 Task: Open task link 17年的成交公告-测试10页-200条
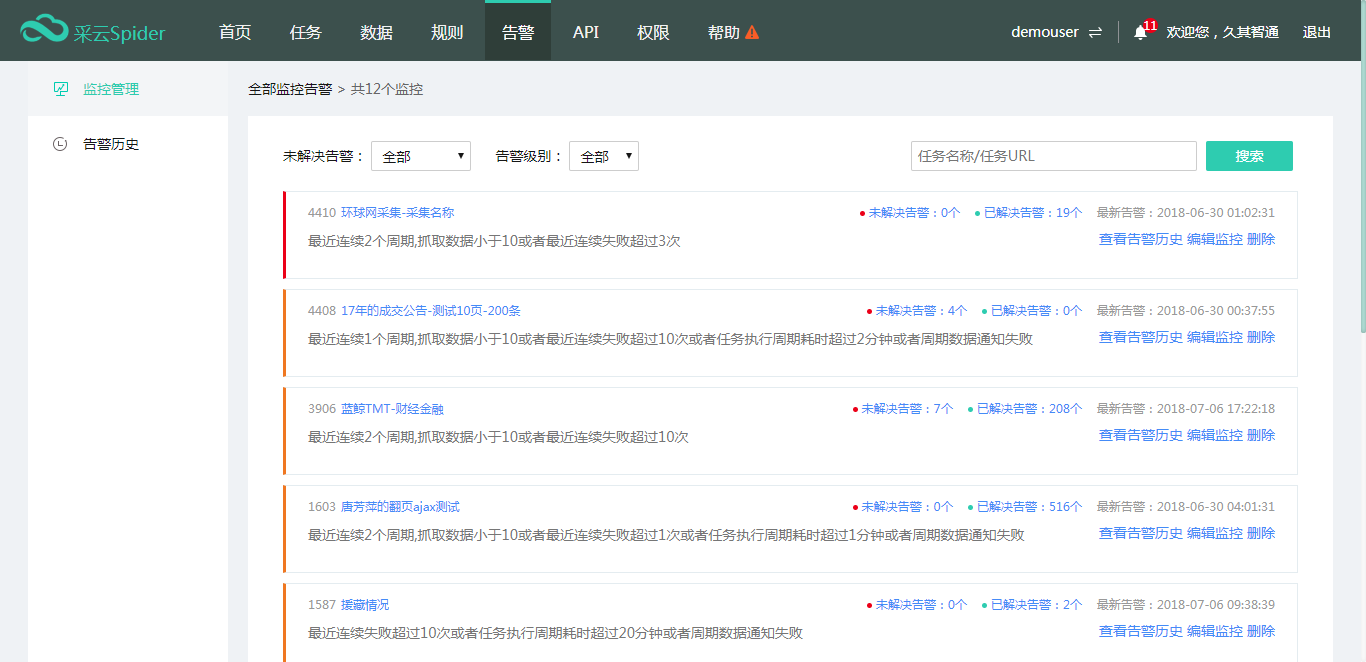(431, 310)
